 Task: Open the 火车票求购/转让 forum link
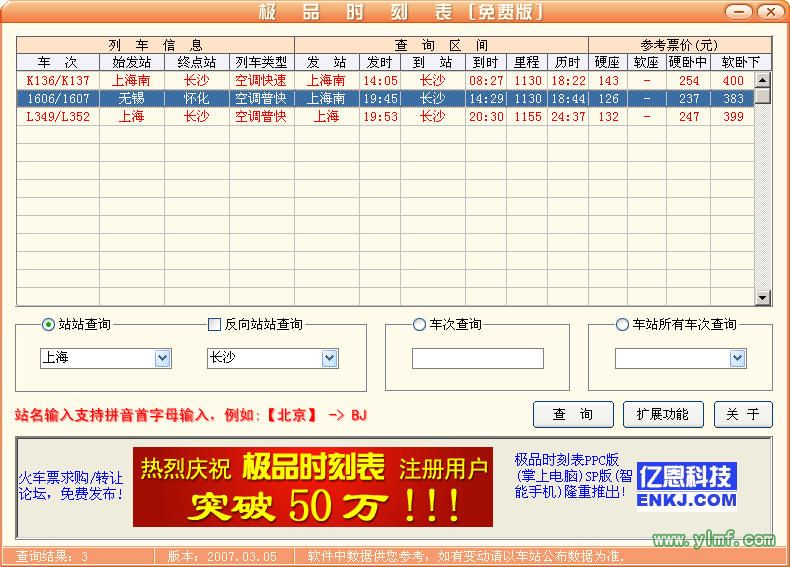[71, 485]
